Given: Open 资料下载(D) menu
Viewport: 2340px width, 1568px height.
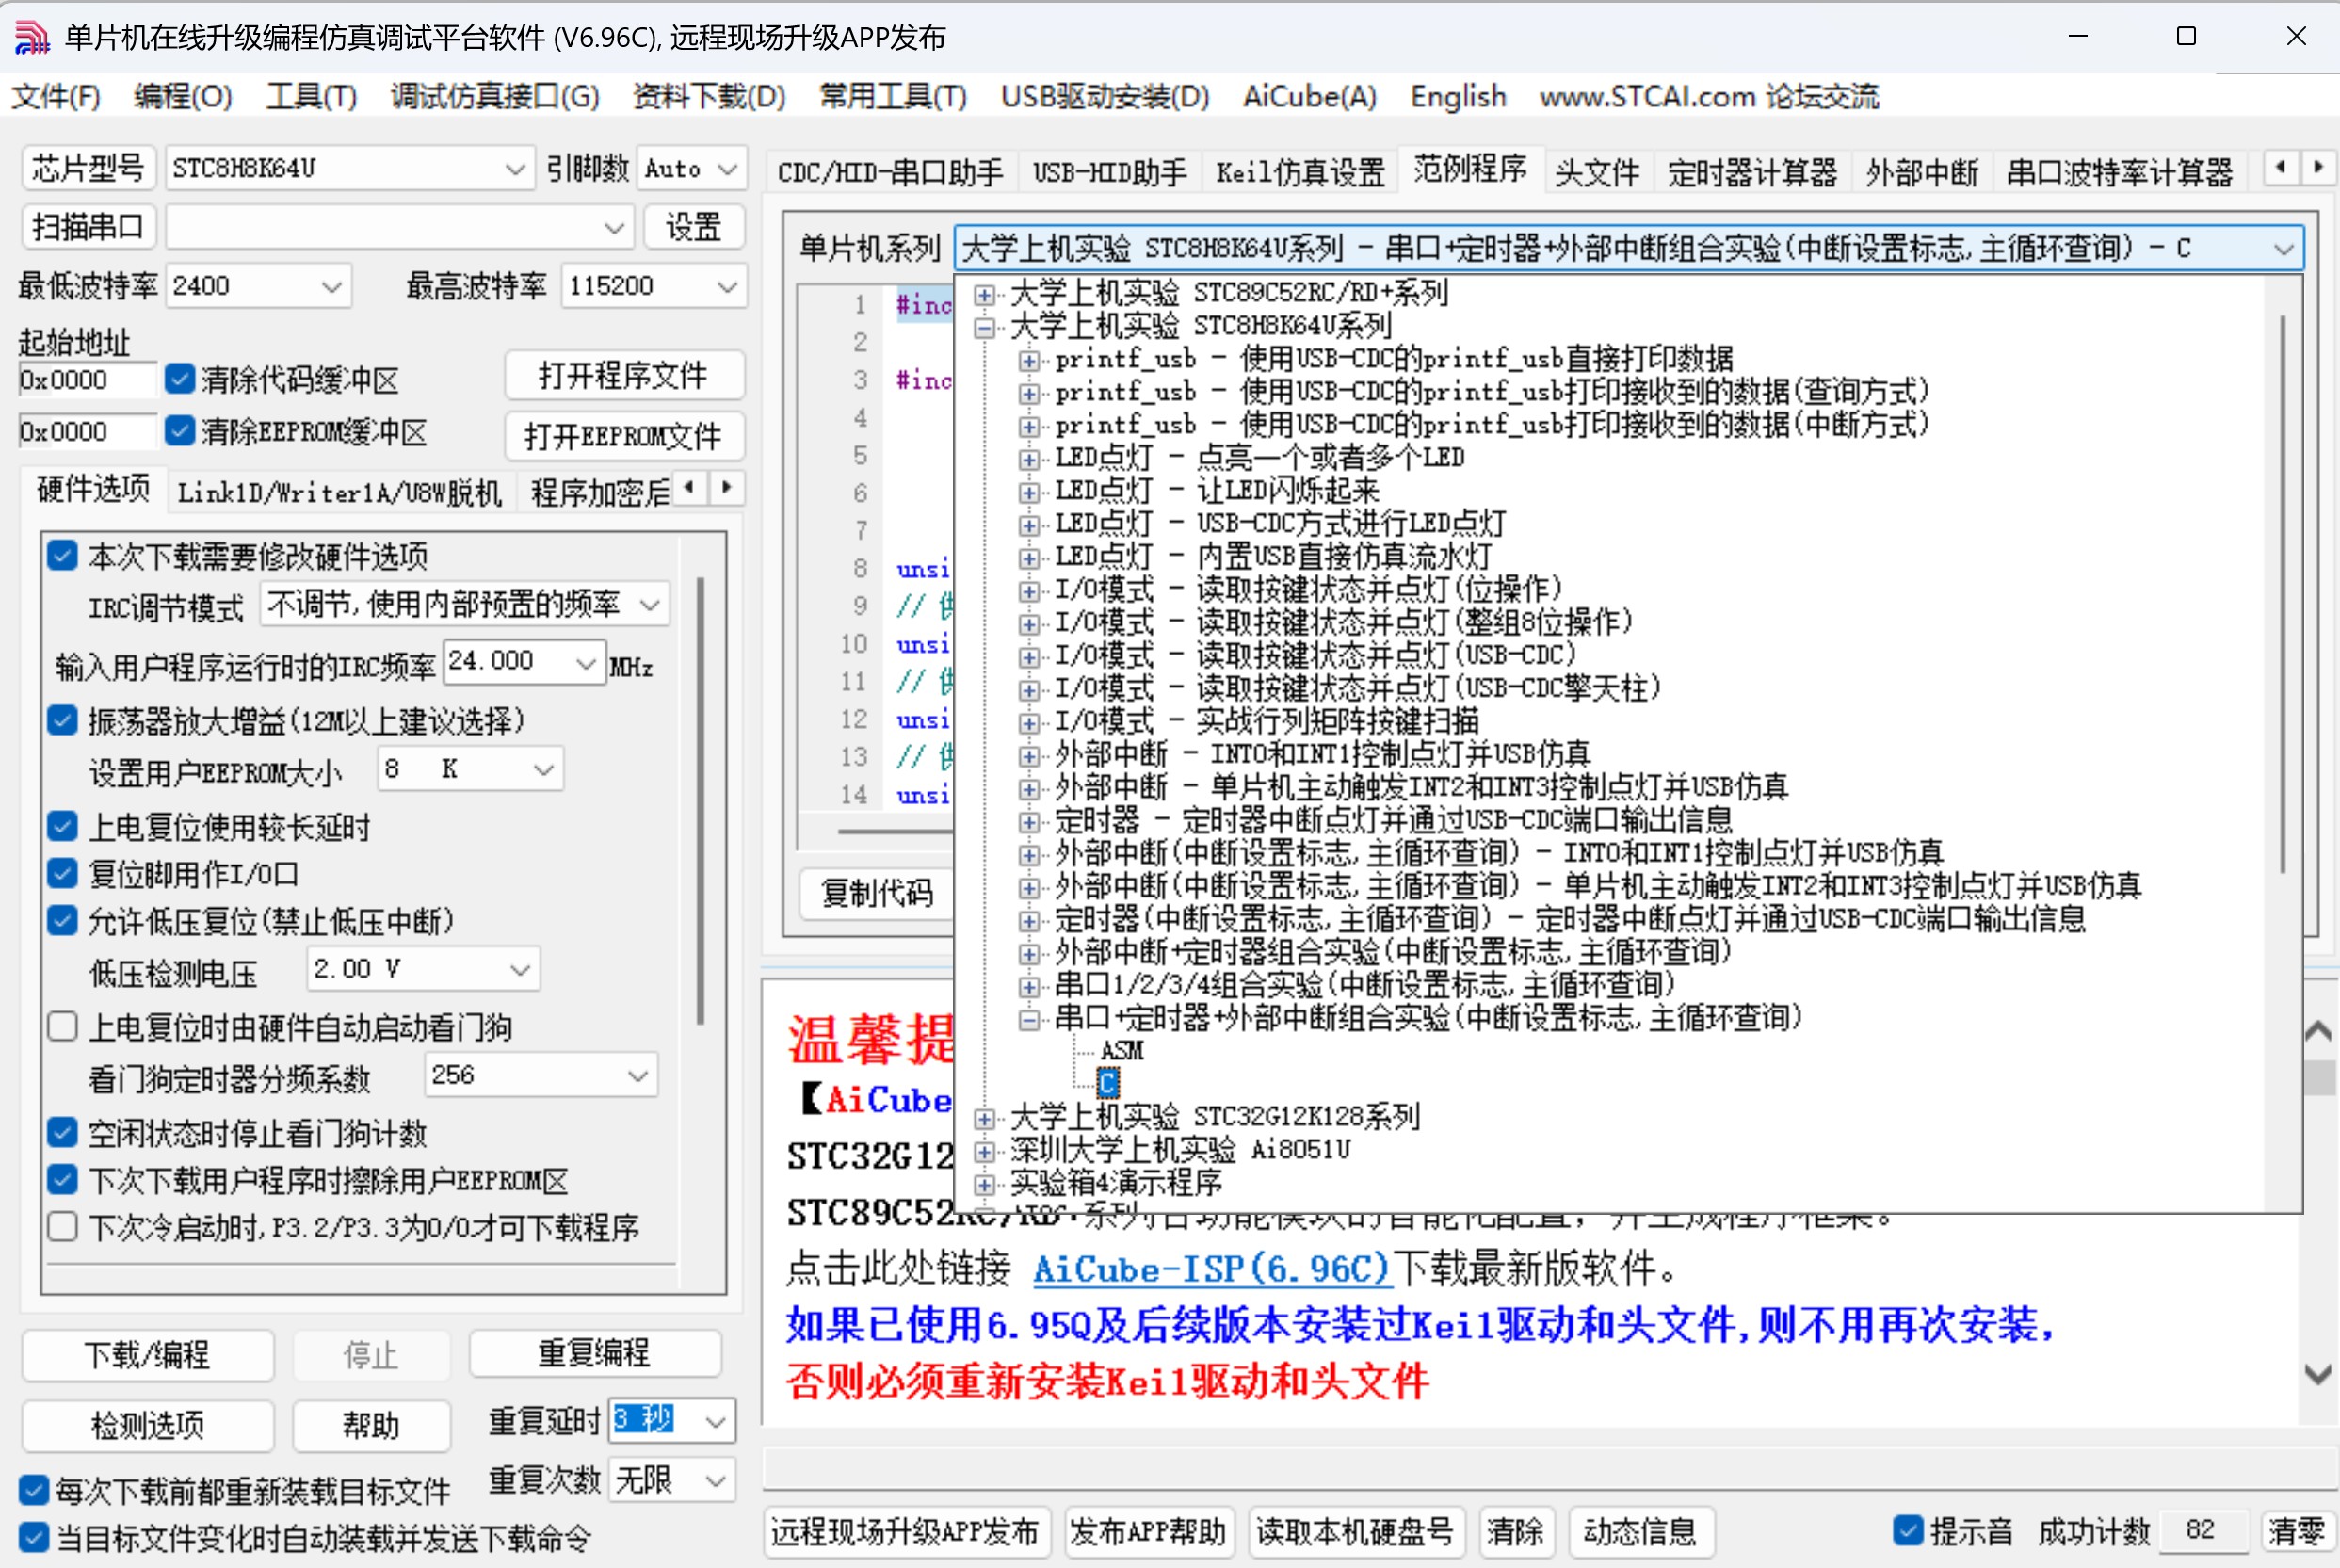Looking at the screenshot, I should point(708,97).
